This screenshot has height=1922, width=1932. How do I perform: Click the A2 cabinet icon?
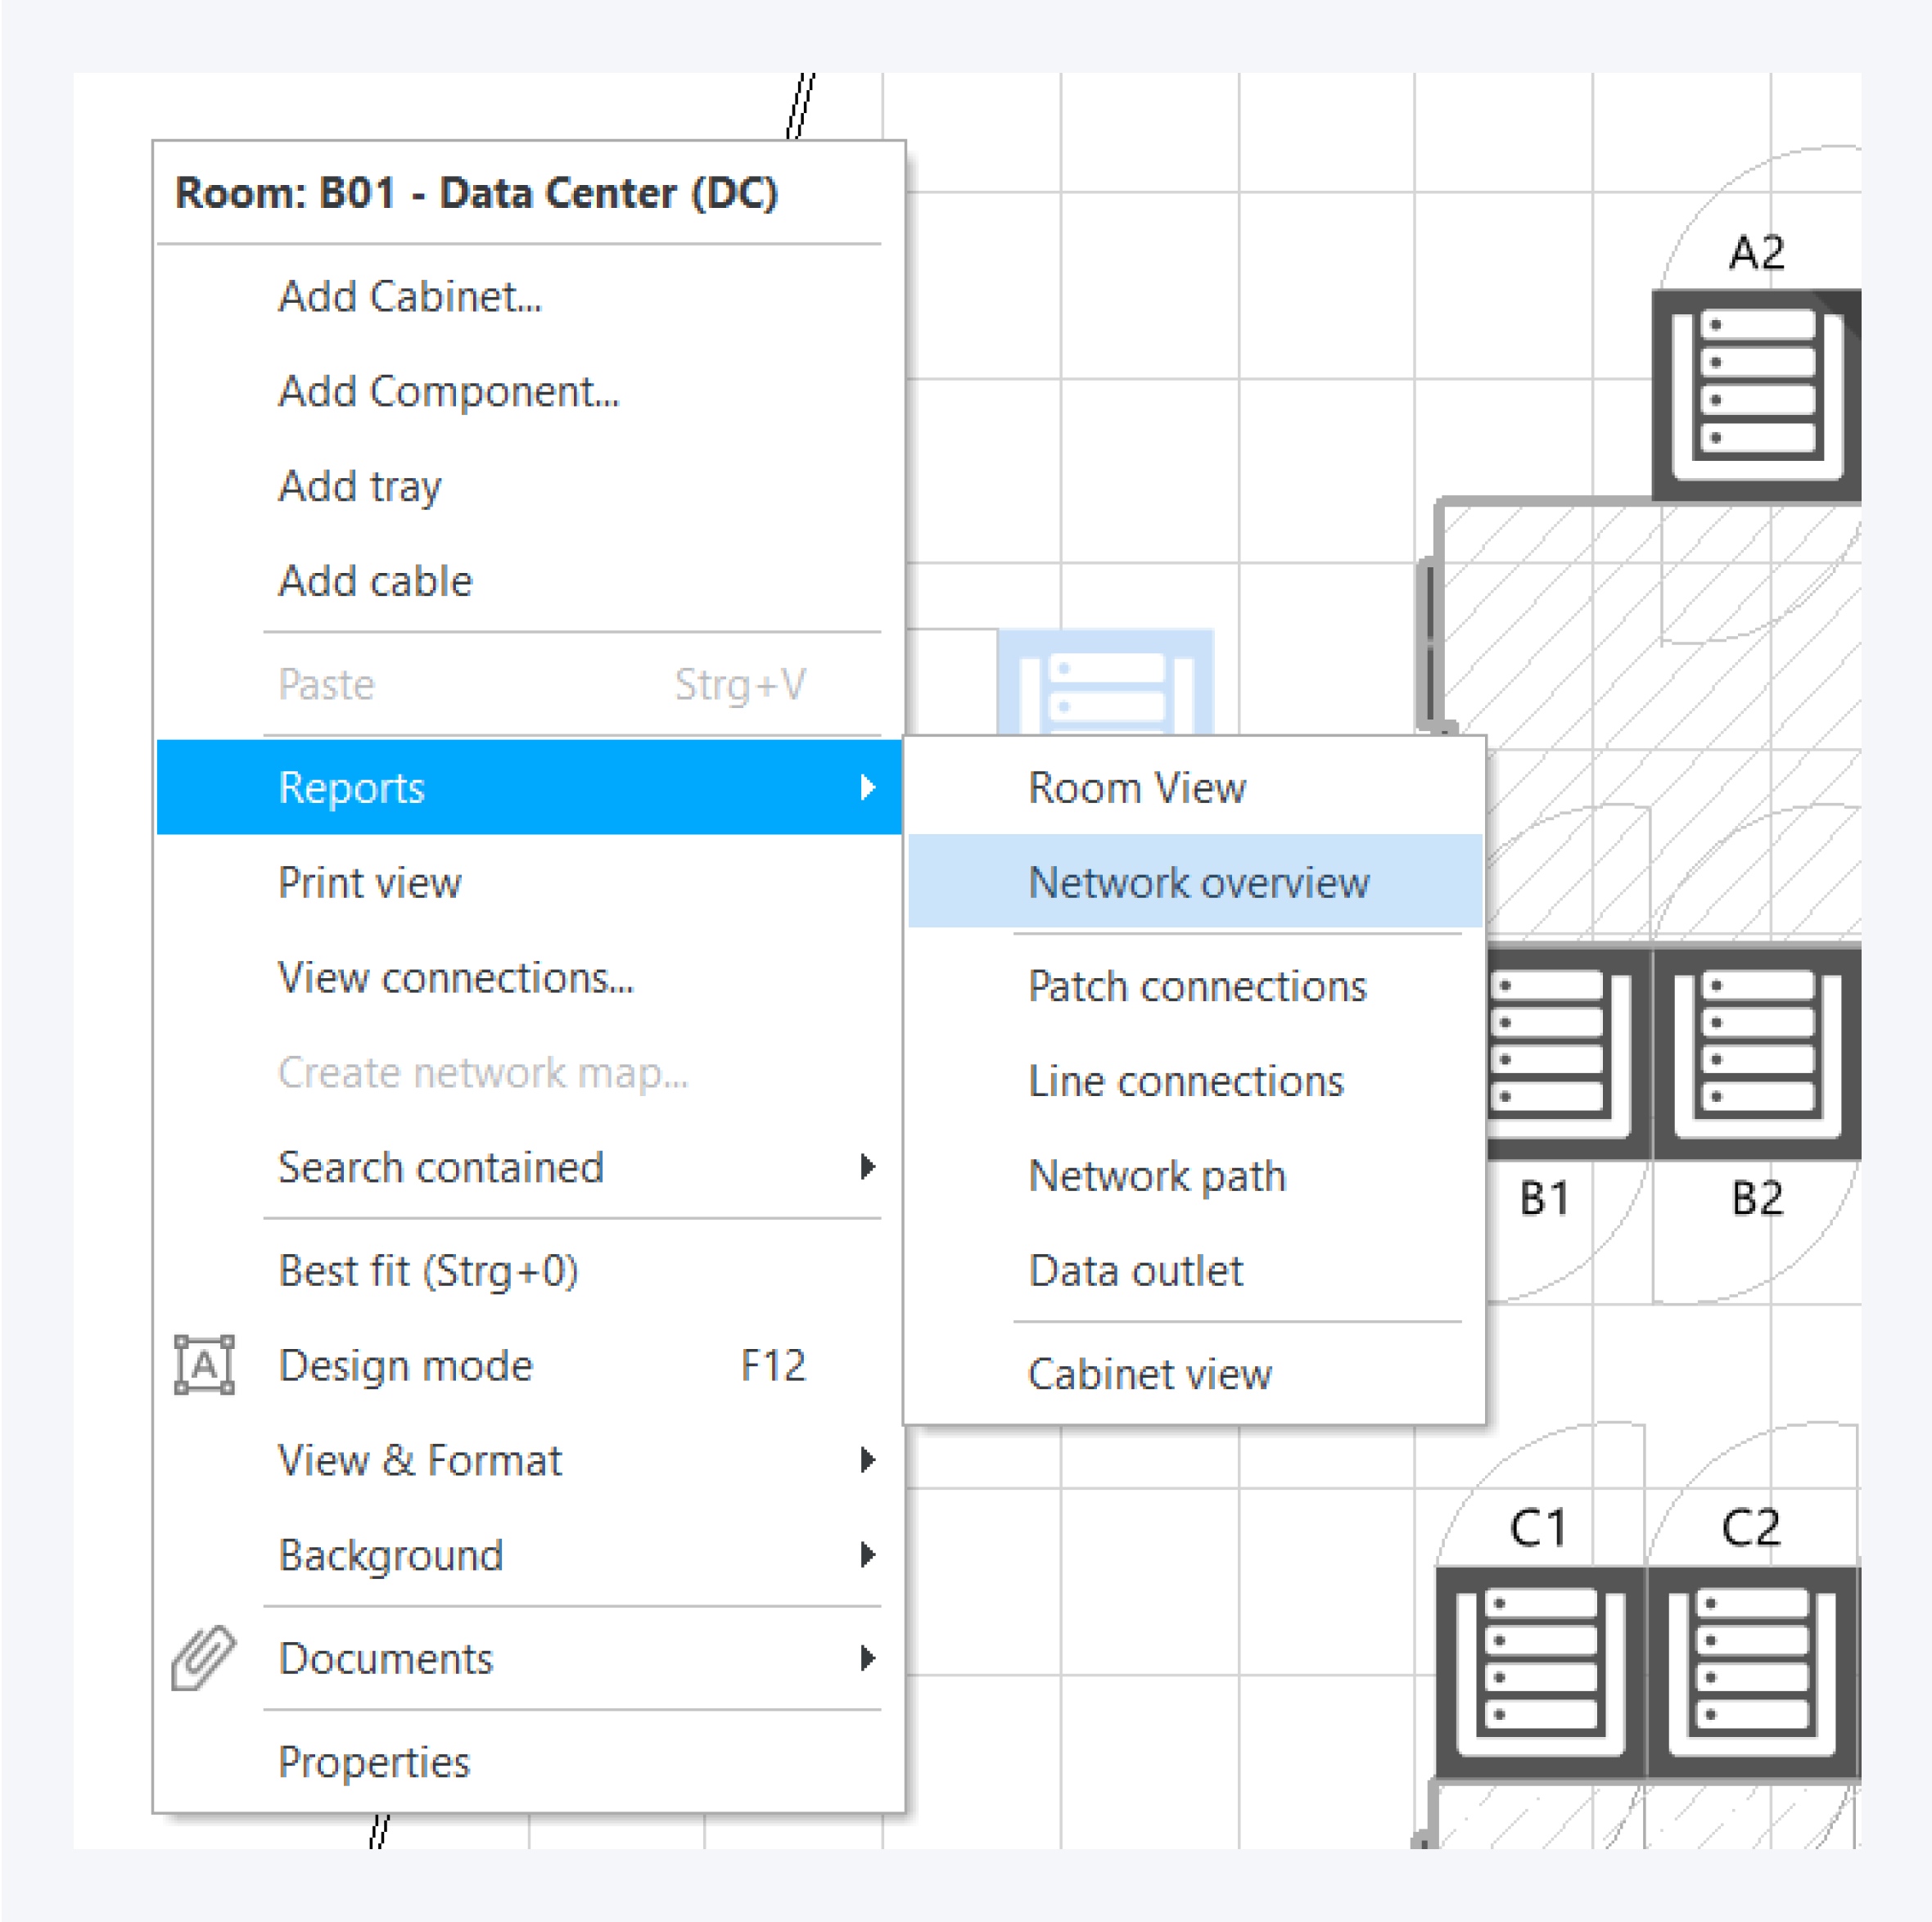point(1755,395)
